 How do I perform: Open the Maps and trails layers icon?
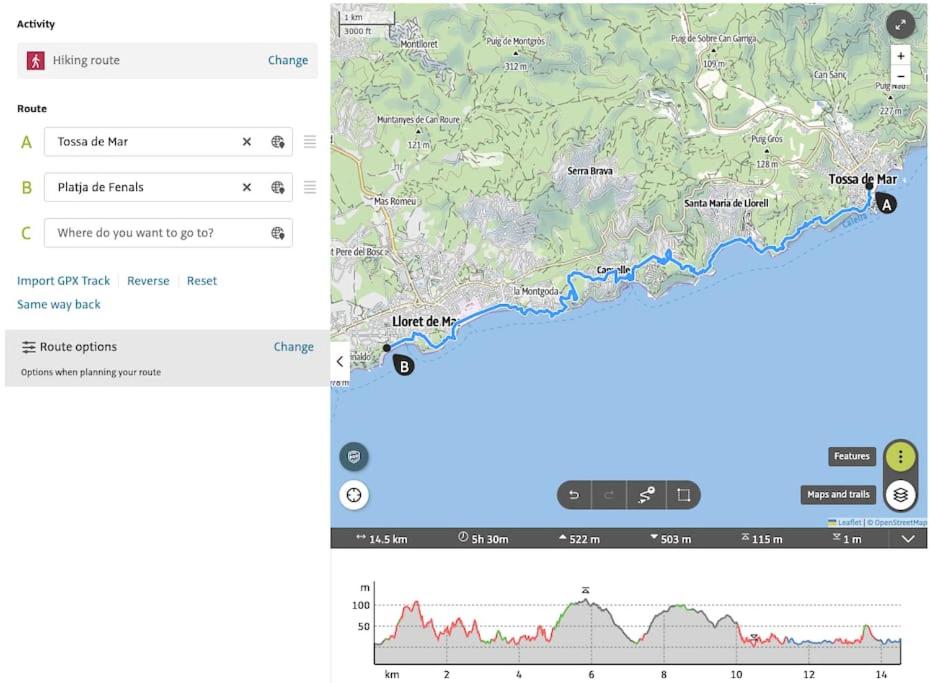click(x=900, y=494)
